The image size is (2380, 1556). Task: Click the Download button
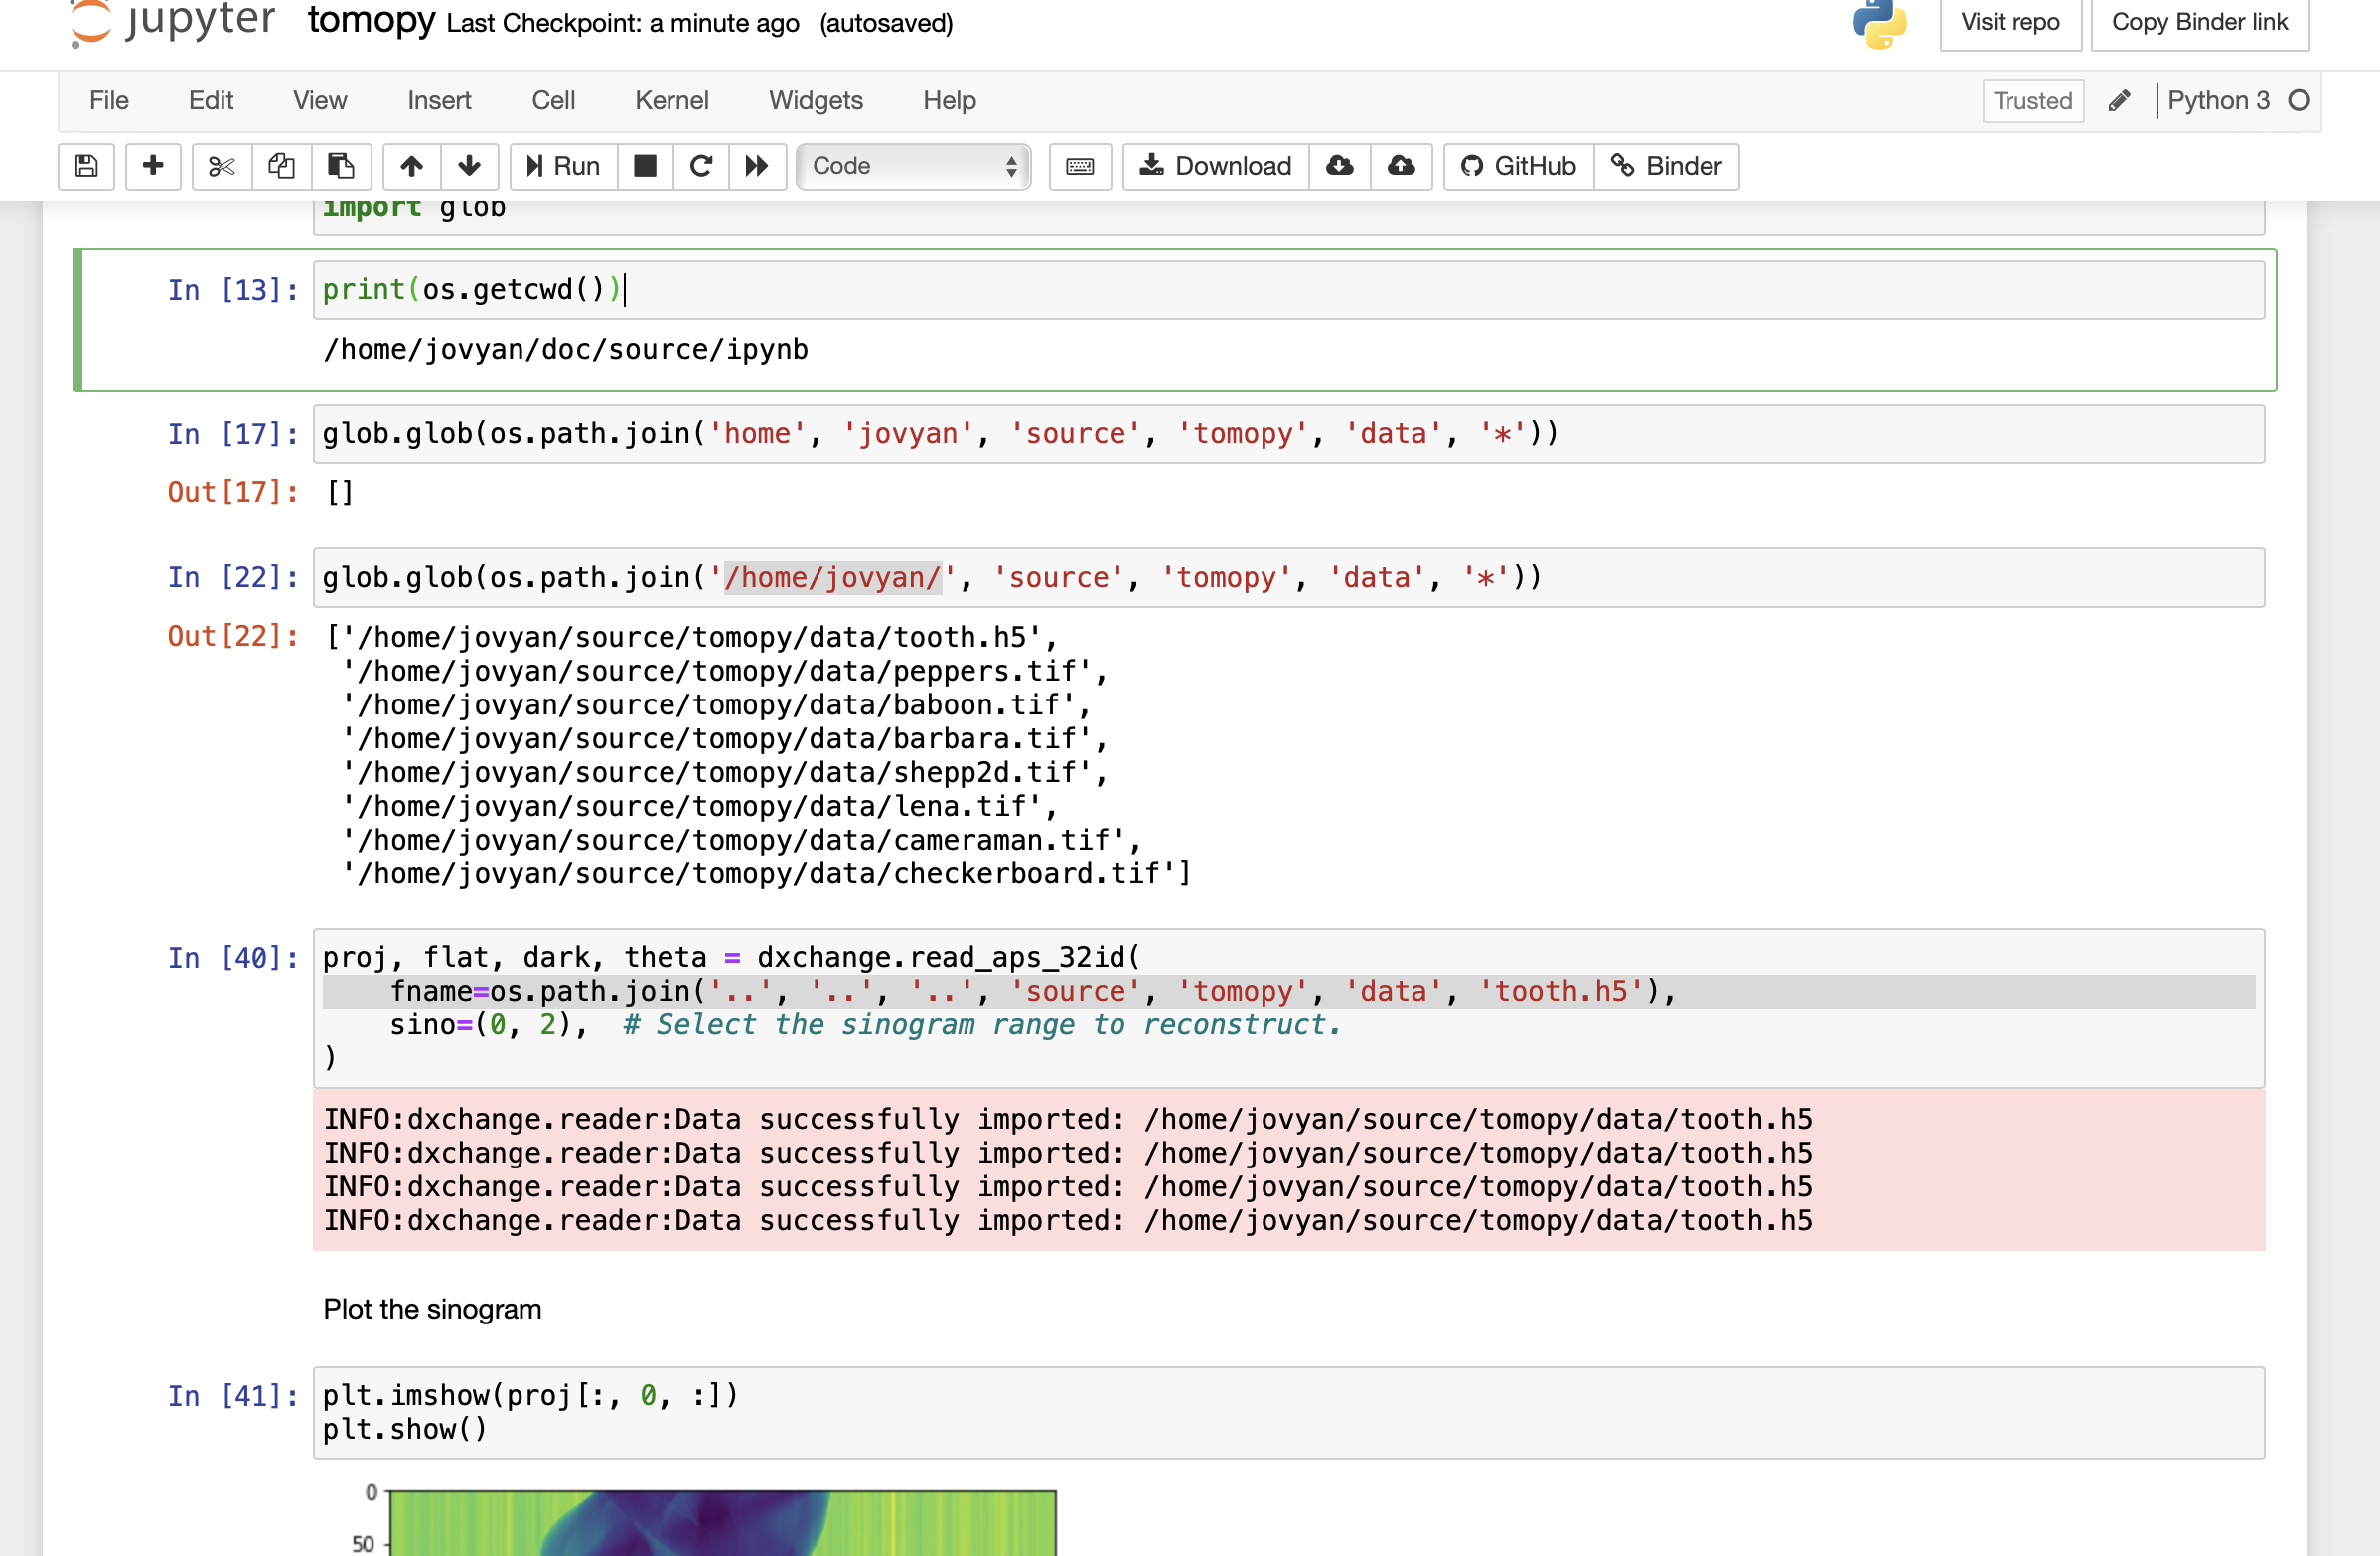pos(1216,166)
